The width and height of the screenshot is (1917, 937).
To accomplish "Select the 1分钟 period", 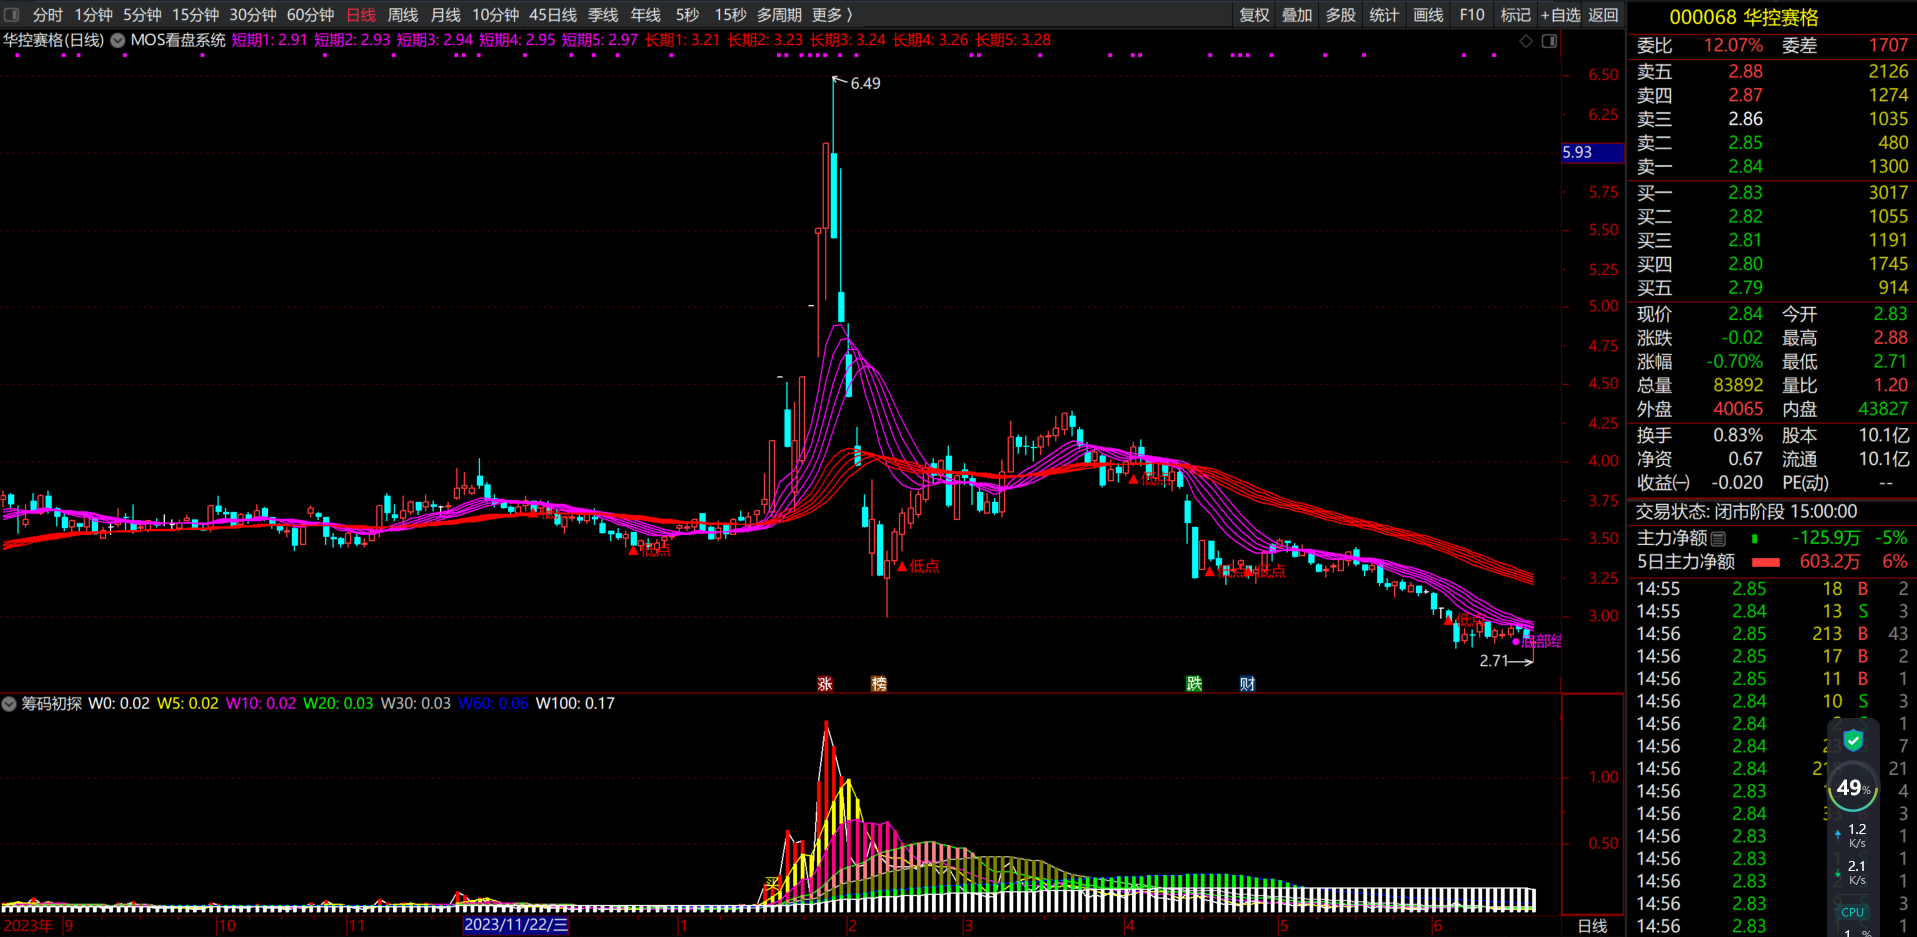I will click(94, 15).
